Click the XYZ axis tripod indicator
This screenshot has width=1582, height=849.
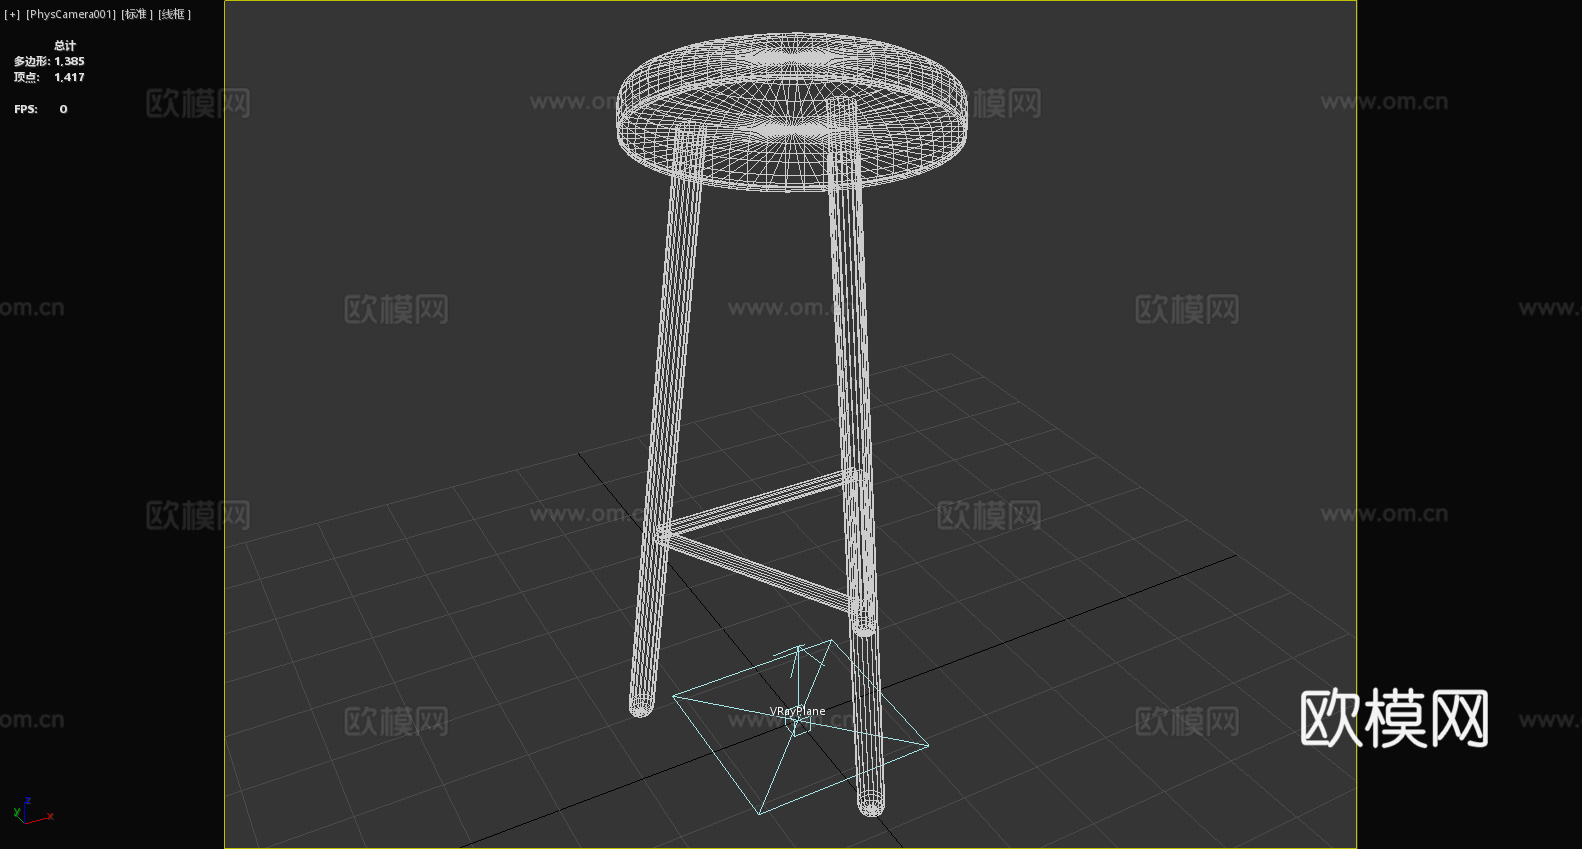(33, 811)
